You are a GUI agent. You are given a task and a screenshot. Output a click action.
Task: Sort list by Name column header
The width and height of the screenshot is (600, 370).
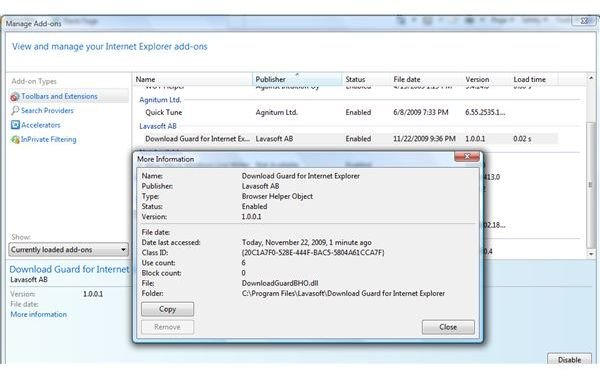tap(193, 79)
